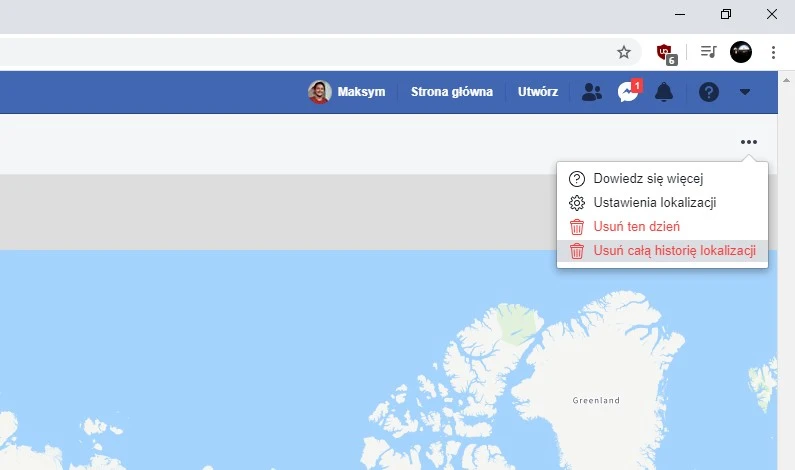The width and height of the screenshot is (795, 470).
Task: Expand the account dropdown arrow
Action: click(744, 92)
